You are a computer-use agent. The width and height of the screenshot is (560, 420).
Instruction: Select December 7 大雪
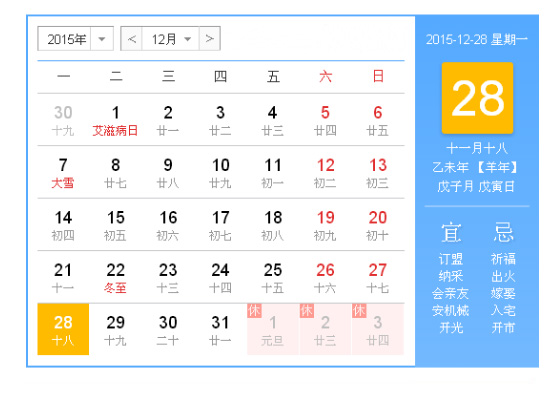[63, 173]
